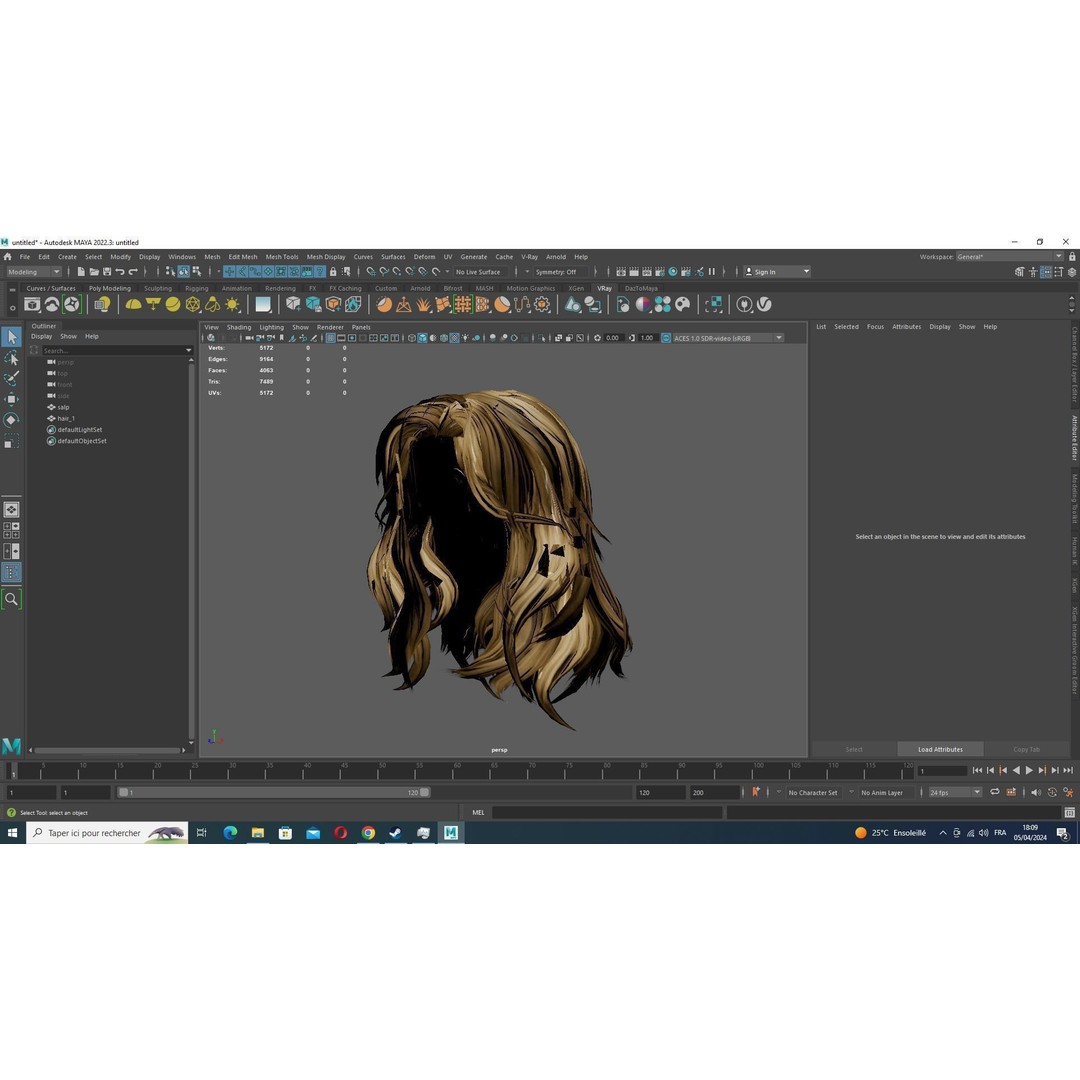Open the 24 fps frame rate dropdown
1080x1080 pixels.
coord(955,793)
